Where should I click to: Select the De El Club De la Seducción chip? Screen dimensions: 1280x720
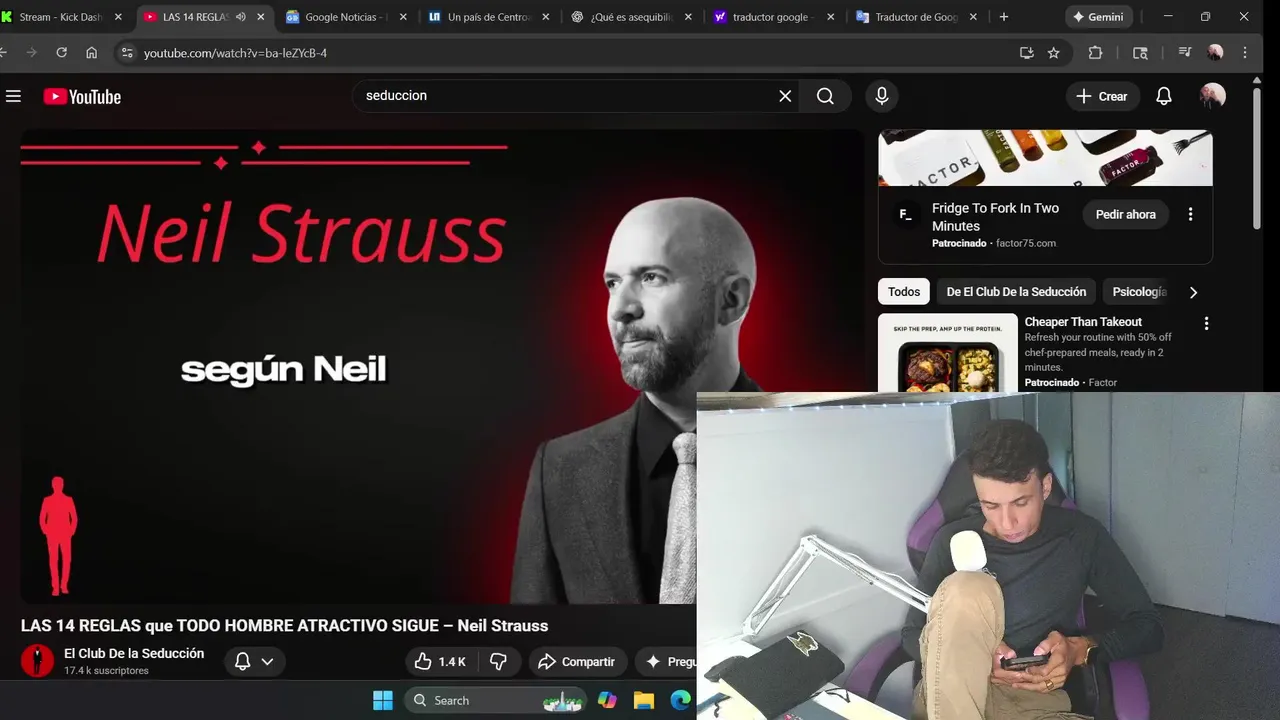1016,292
